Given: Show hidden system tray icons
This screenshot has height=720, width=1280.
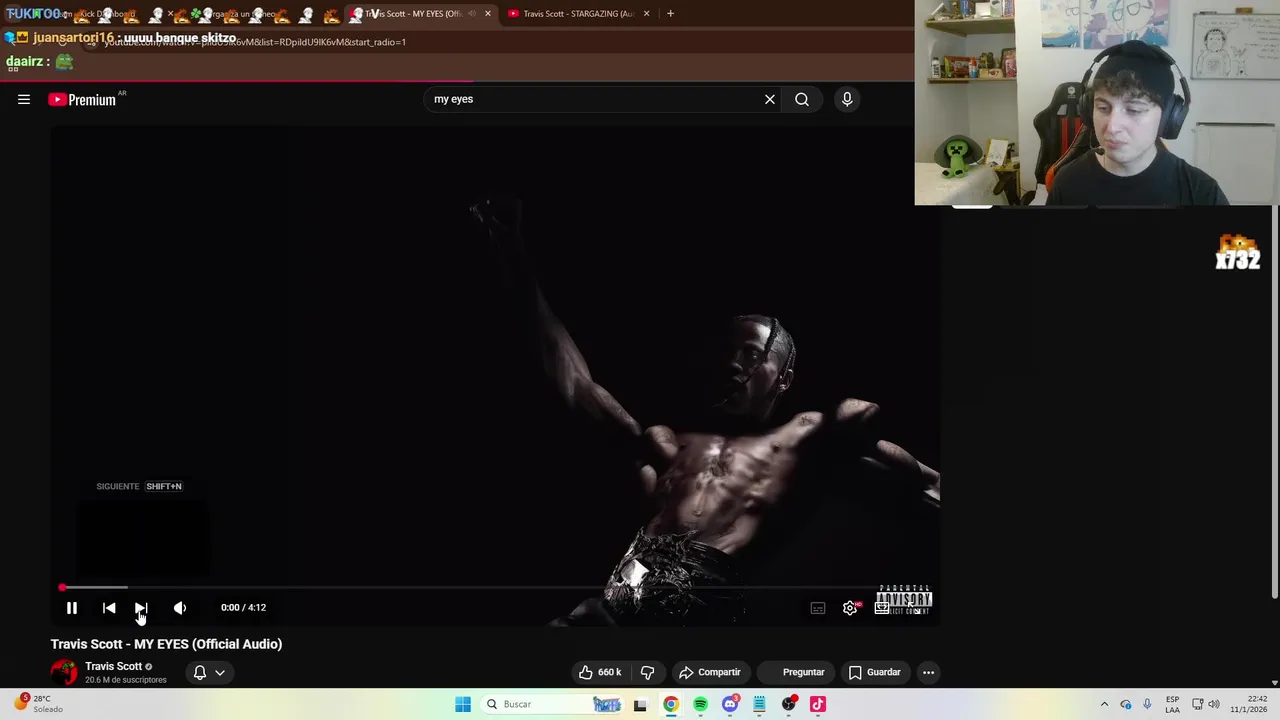Looking at the screenshot, I should click(1104, 704).
